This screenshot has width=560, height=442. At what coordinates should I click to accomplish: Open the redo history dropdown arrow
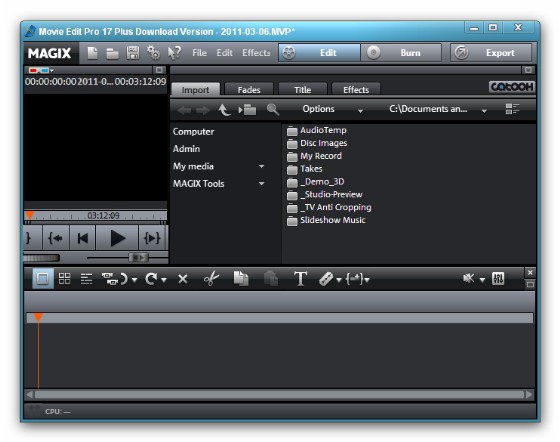pyautogui.click(x=164, y=280)
